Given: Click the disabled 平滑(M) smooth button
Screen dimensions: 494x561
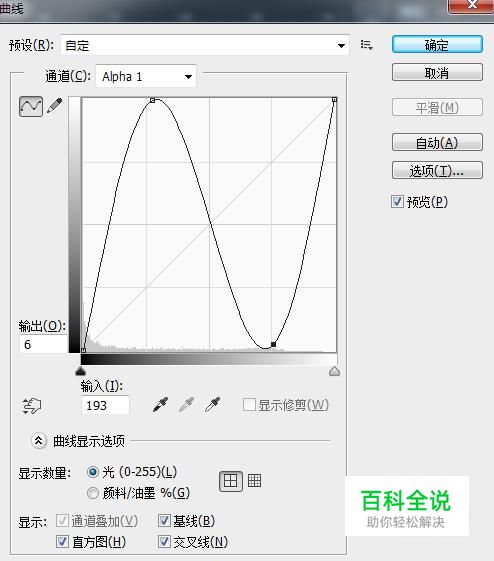Looking at the screenshot, I should (x=437, y=107).
